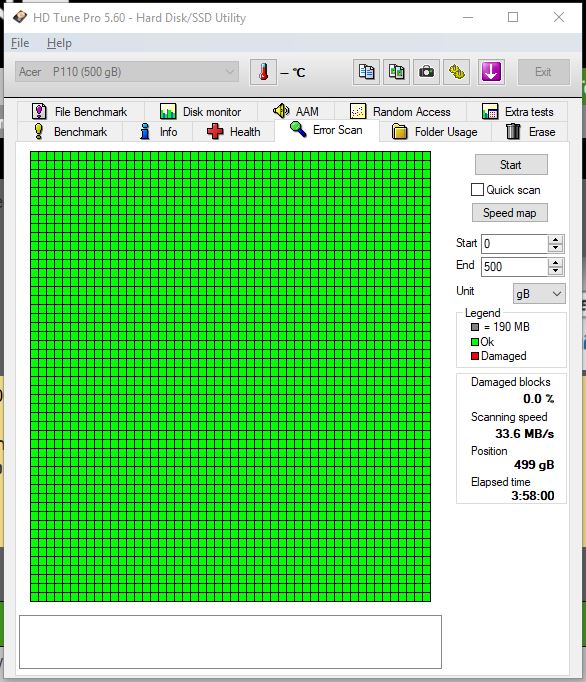Click the HD Tune Pro title bar icon
This screenshot has height=682, width=586.
[20, 17]
